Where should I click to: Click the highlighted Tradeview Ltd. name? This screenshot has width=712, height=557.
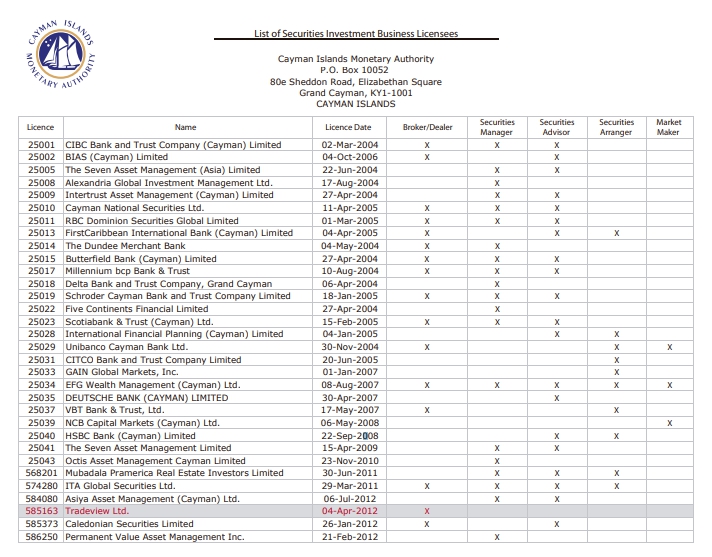coord(97,511)
